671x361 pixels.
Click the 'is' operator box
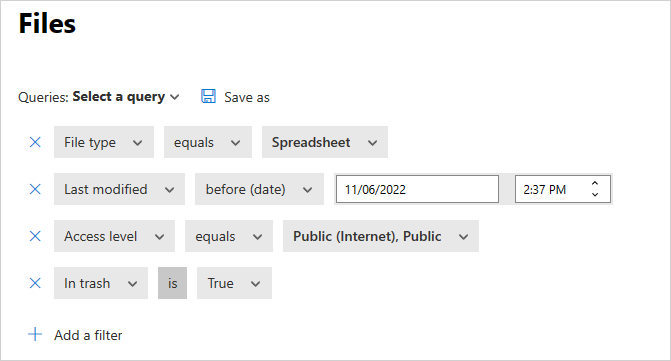click(172, 283)
